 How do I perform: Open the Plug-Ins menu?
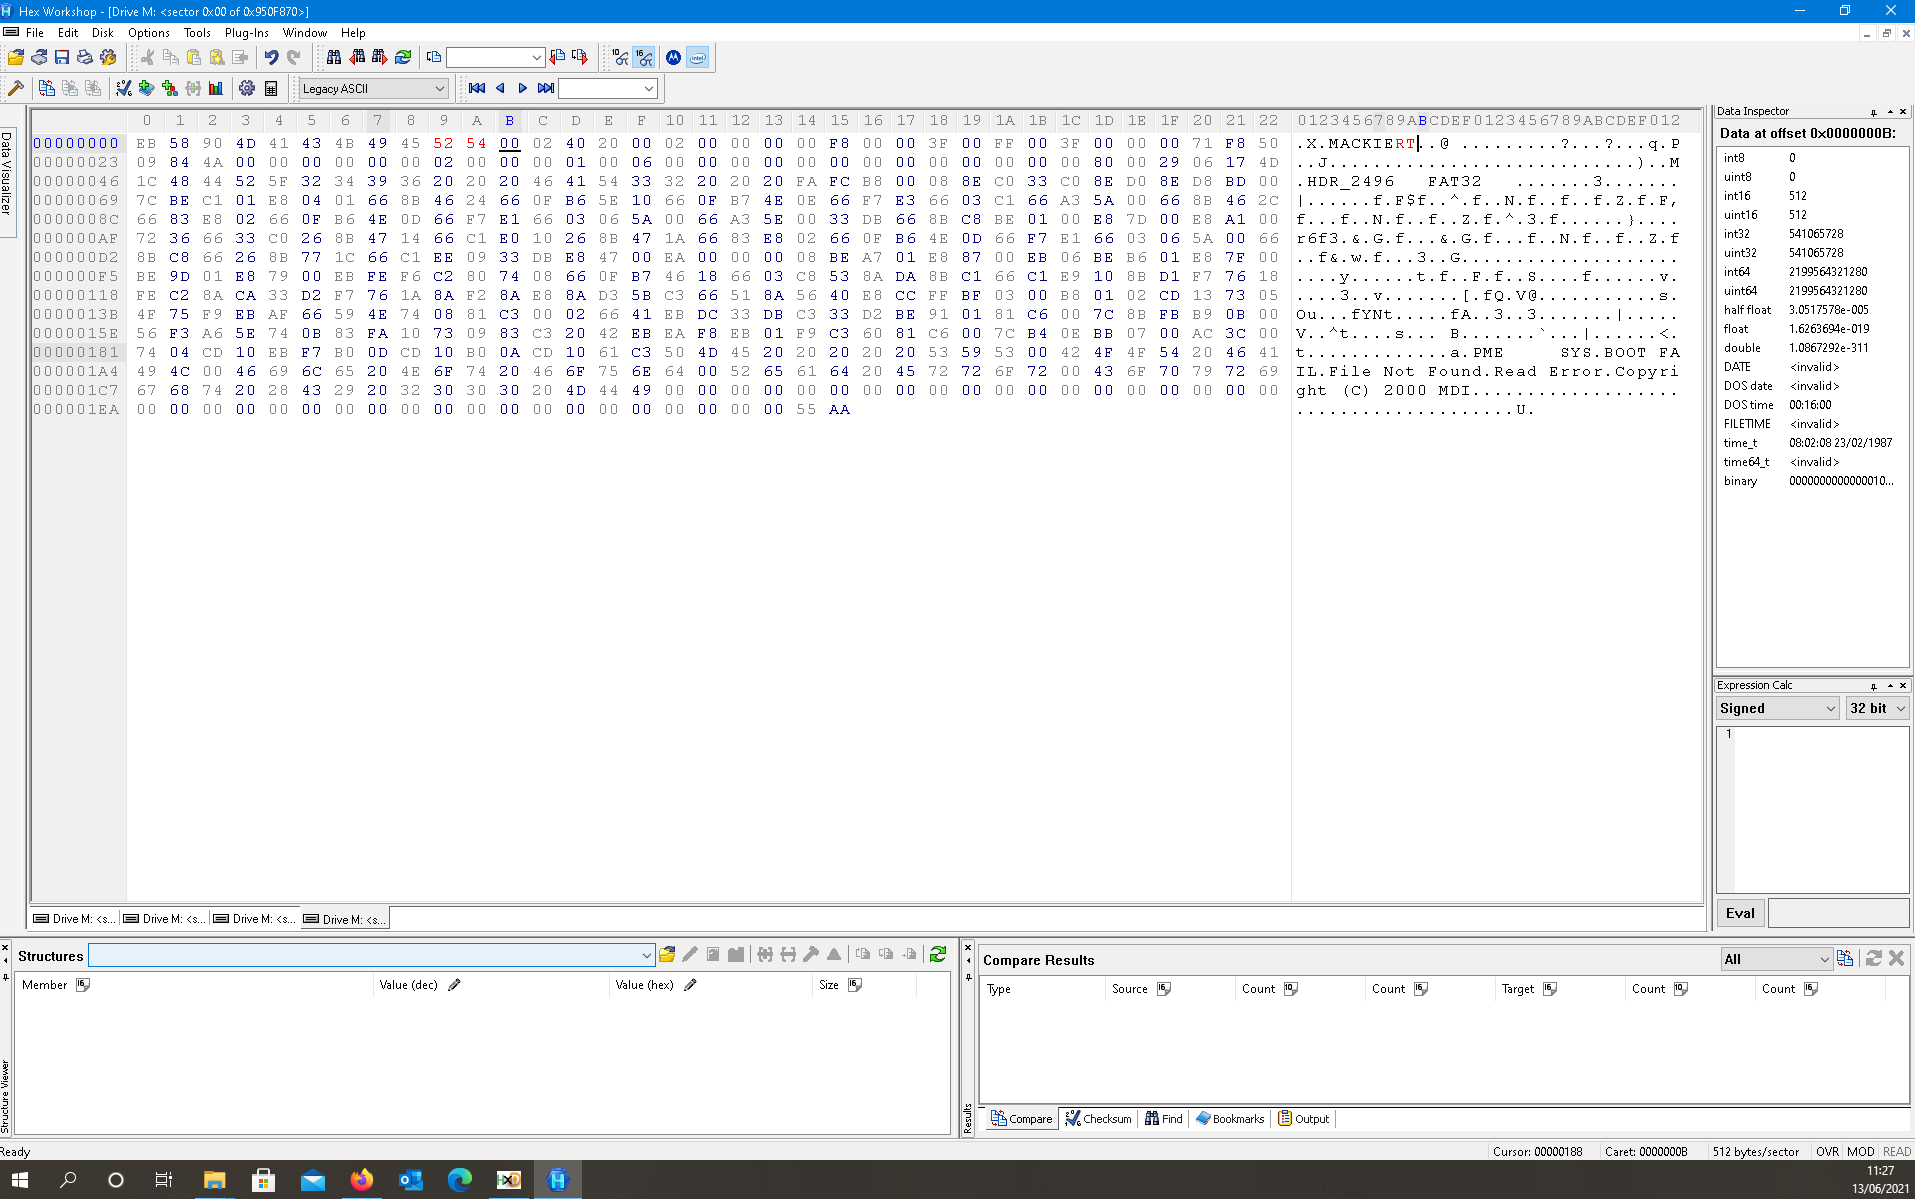point(247,33)
